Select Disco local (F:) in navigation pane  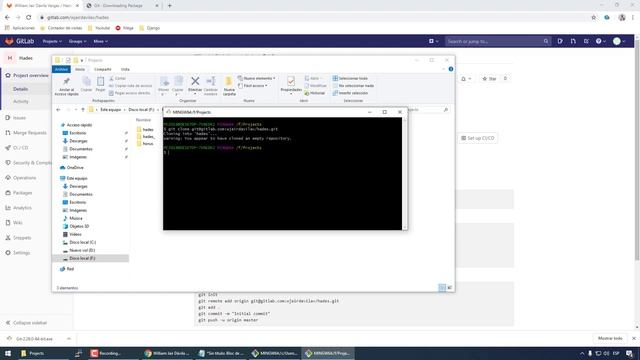coord(91,258)
